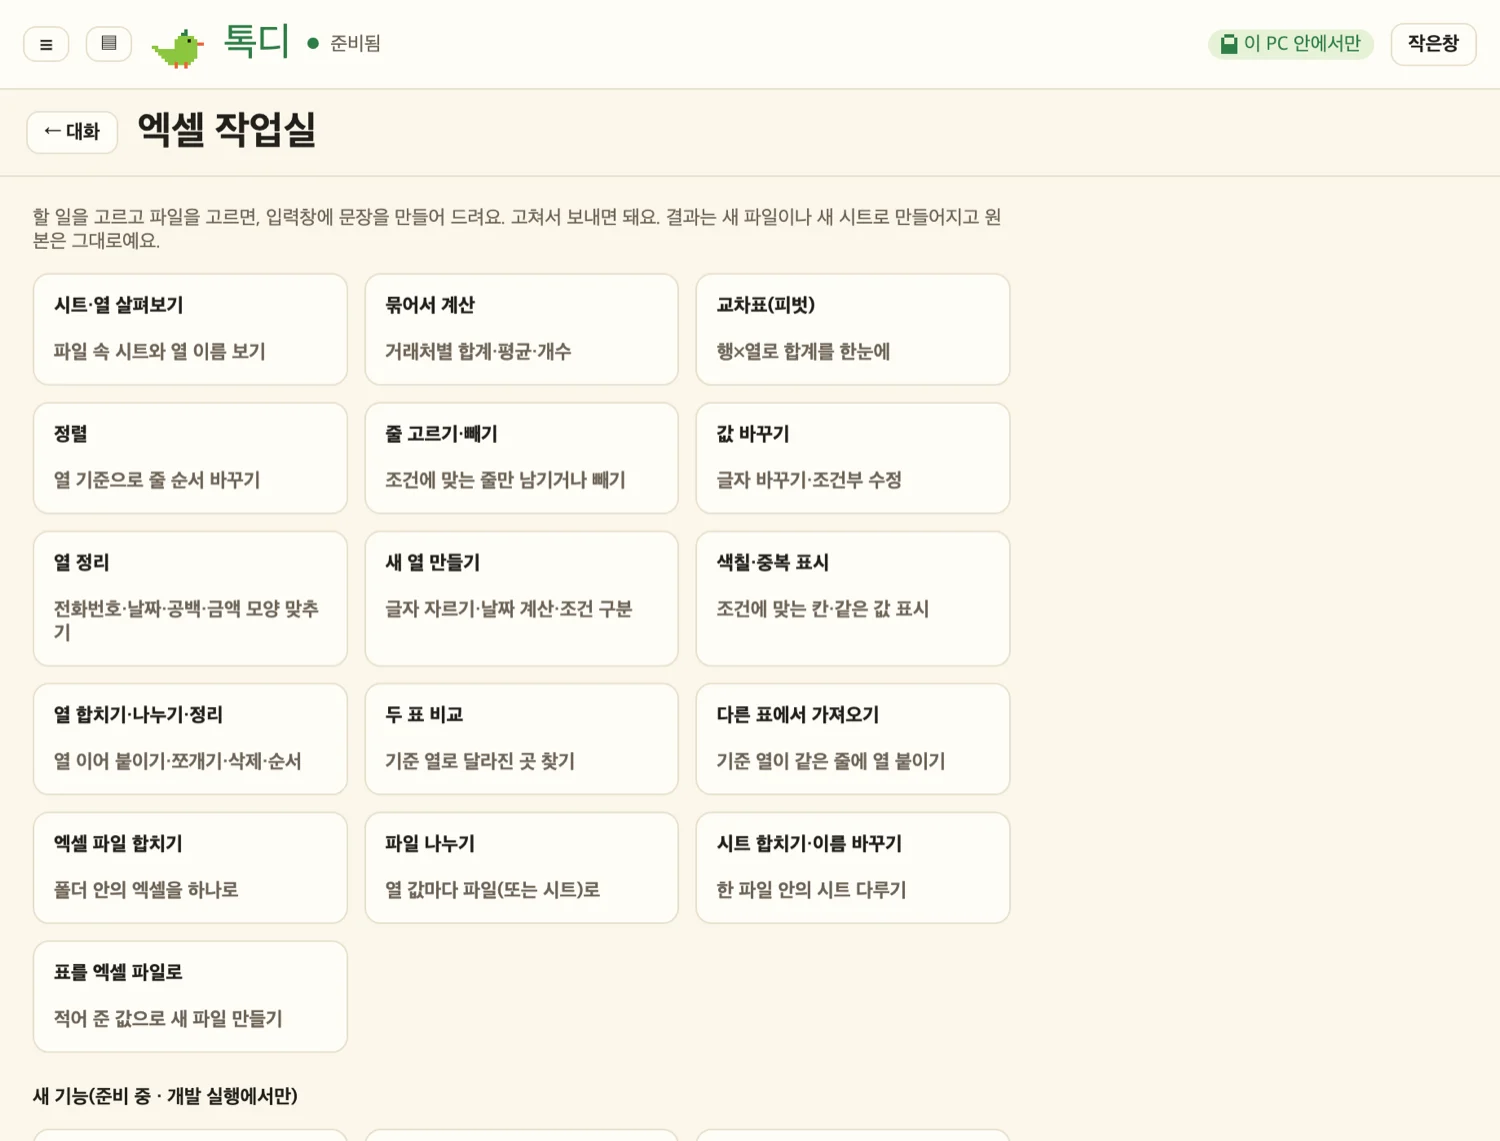Open the 열 합치기·나누기·정리 card

190,739
